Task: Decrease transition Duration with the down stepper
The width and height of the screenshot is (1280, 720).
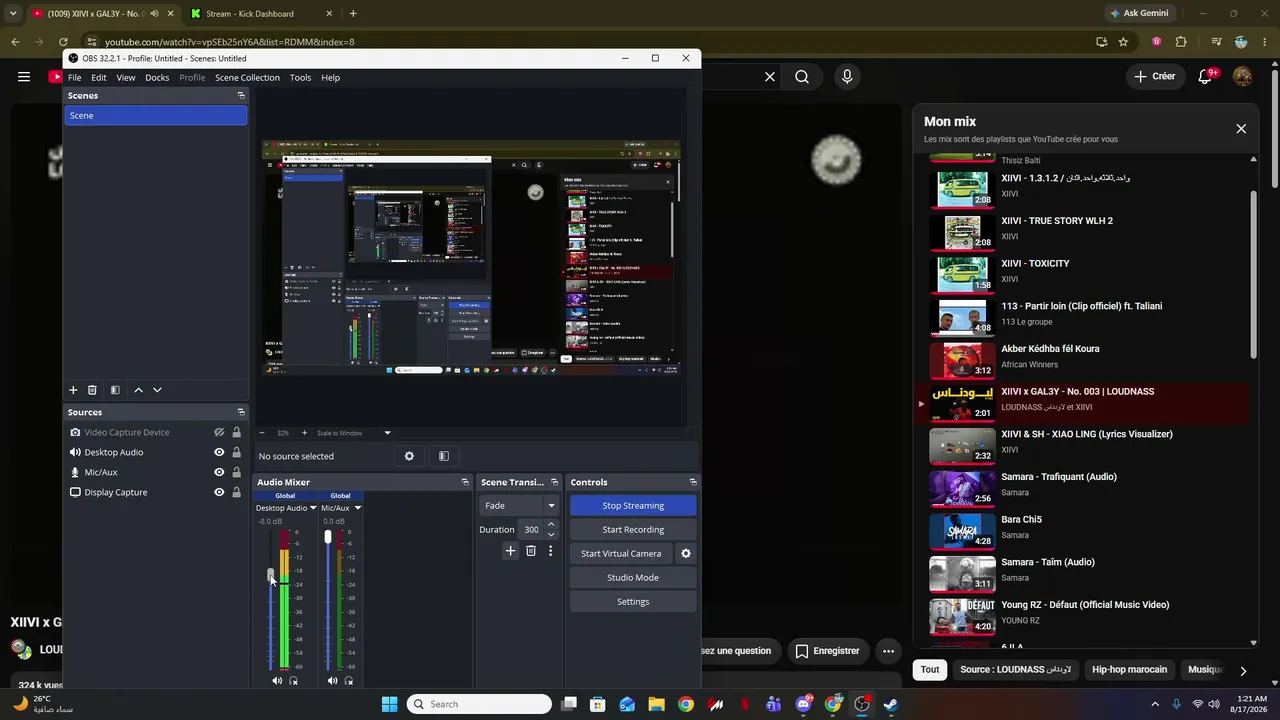Action: [x=551, y=534]
